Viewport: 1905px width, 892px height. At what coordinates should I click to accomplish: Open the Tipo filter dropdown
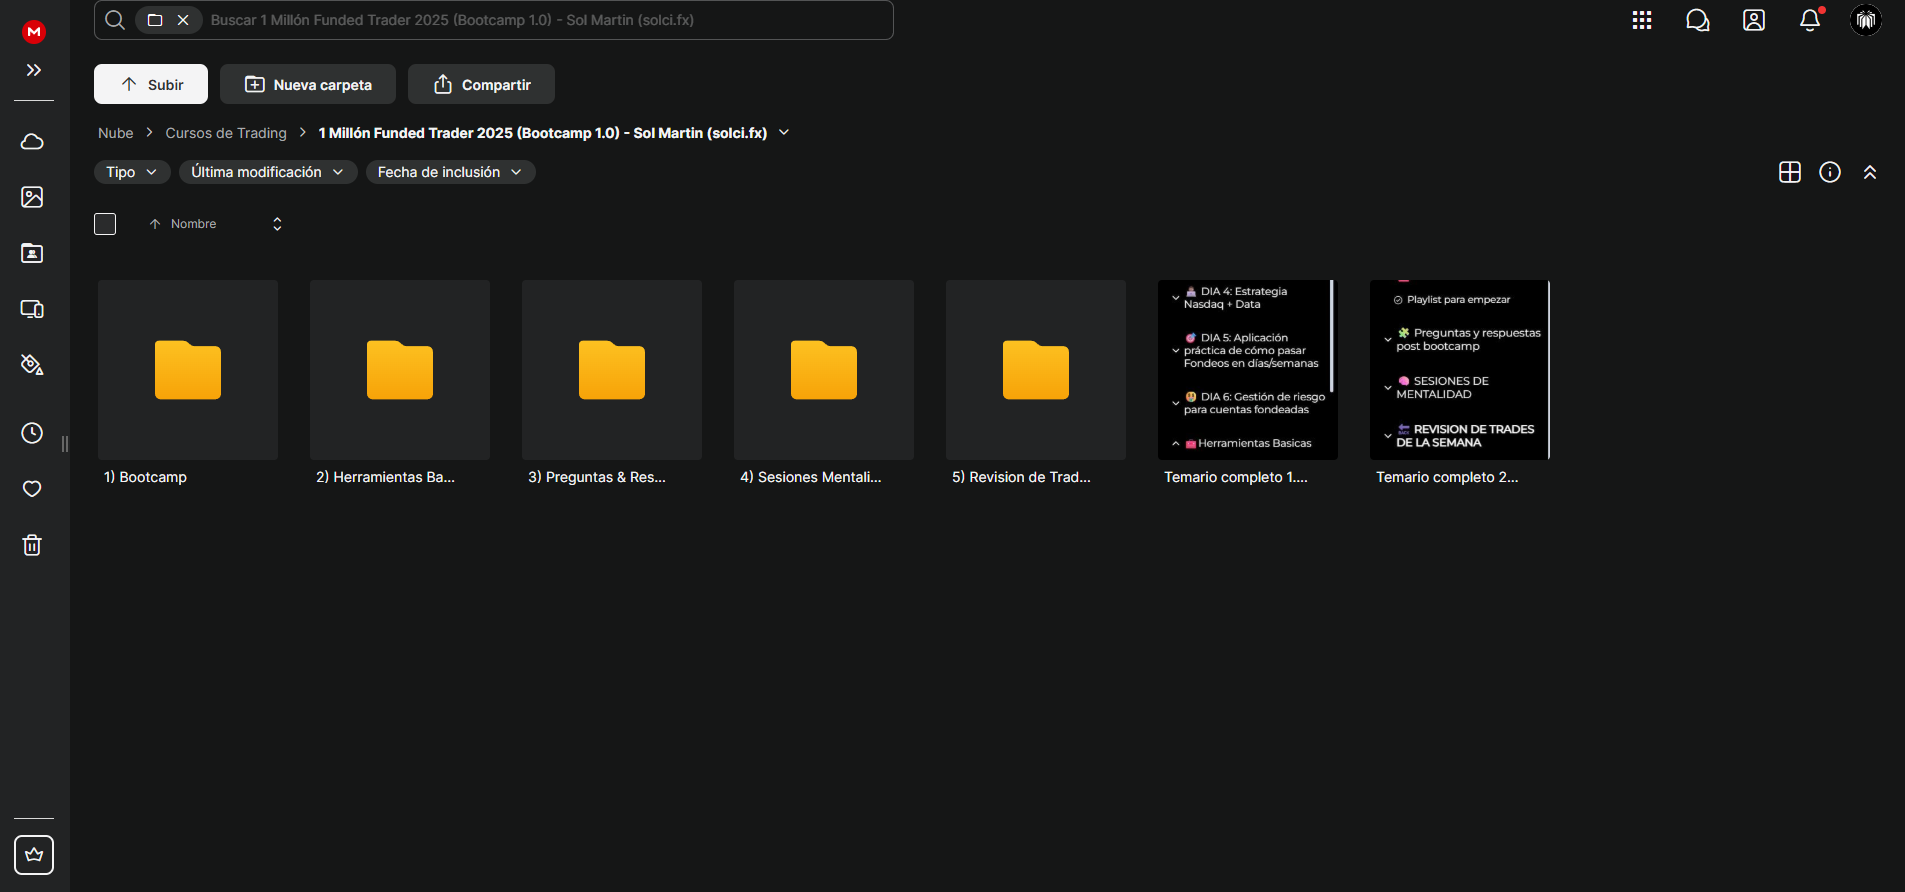(132, 172)
